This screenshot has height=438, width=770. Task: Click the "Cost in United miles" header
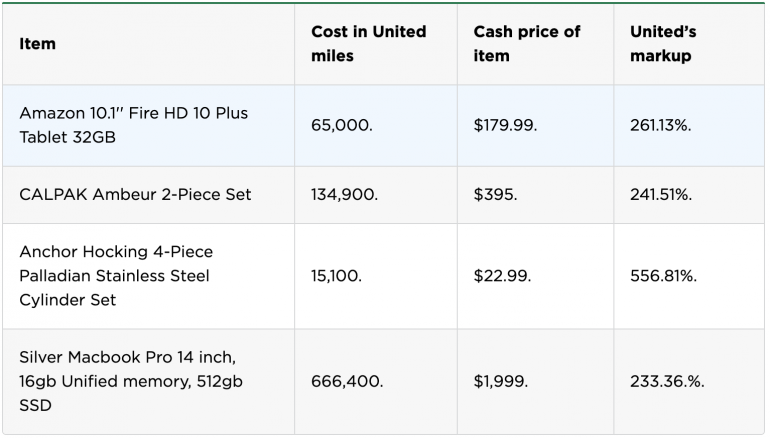click(368, 44)
